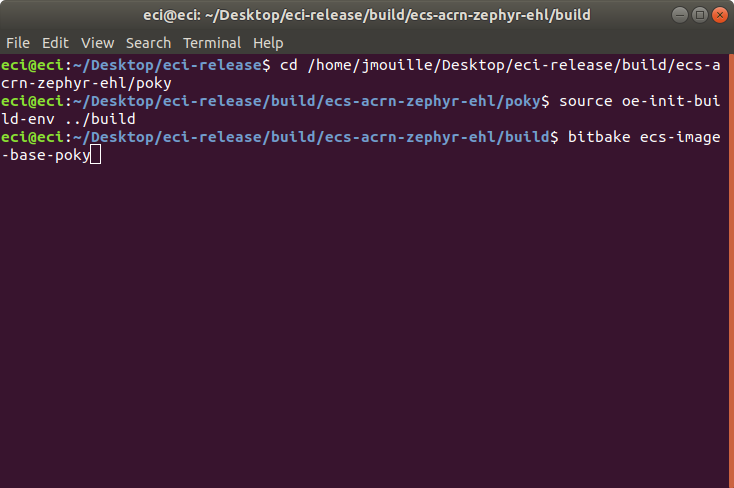Open the Search menu

tap(148, 43)
